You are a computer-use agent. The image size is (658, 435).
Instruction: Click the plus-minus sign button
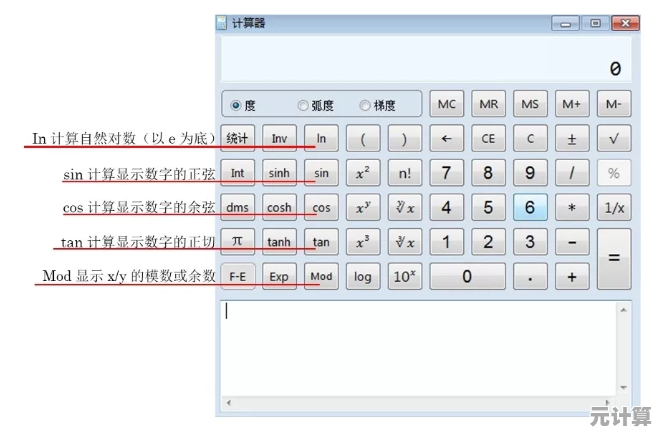point(572,139)
